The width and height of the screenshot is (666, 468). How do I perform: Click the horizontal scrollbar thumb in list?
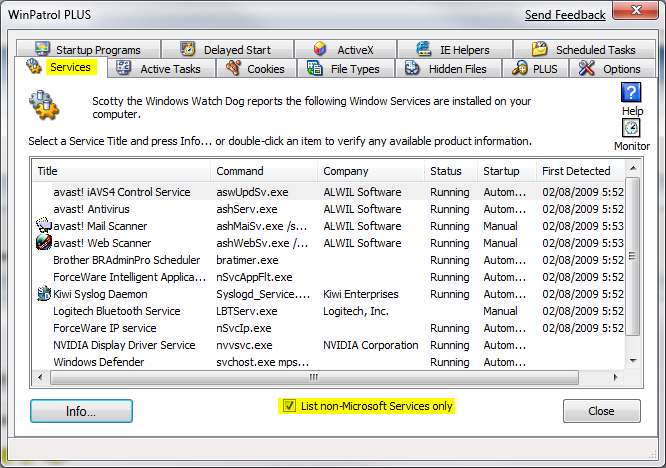(313, 377)
